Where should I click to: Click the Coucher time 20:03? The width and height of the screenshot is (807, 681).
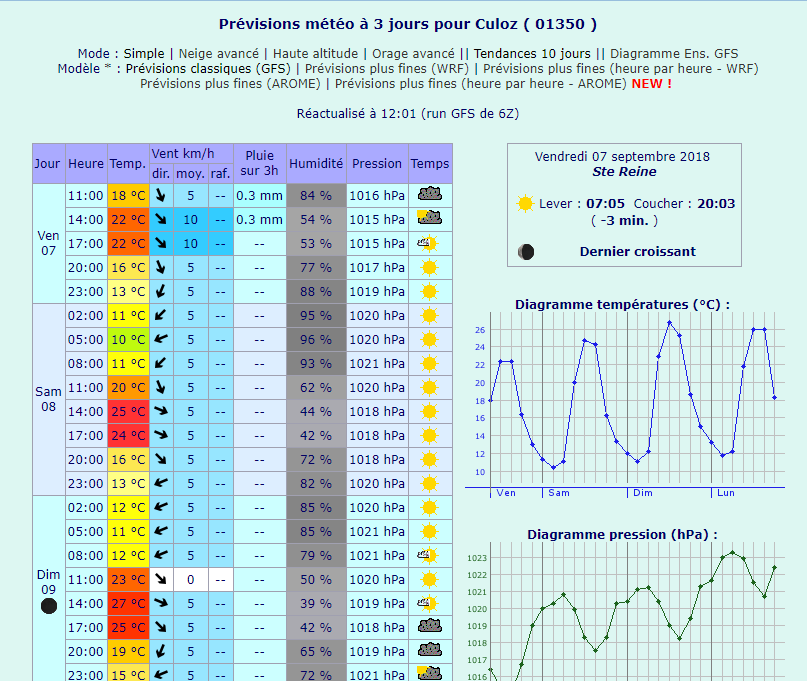716,204
